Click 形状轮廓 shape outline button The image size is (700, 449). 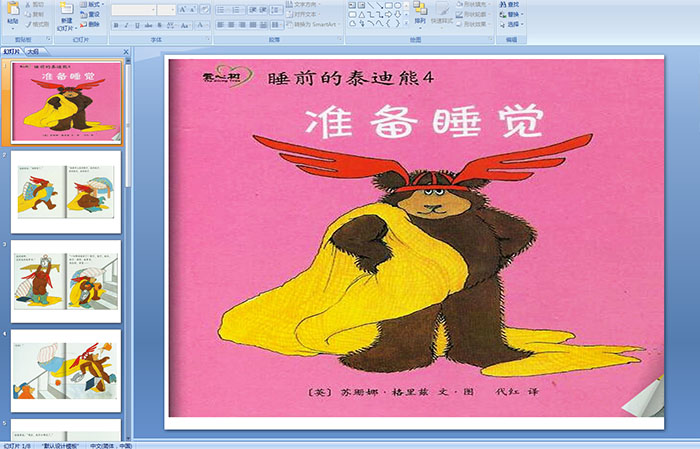pos(472,14)
